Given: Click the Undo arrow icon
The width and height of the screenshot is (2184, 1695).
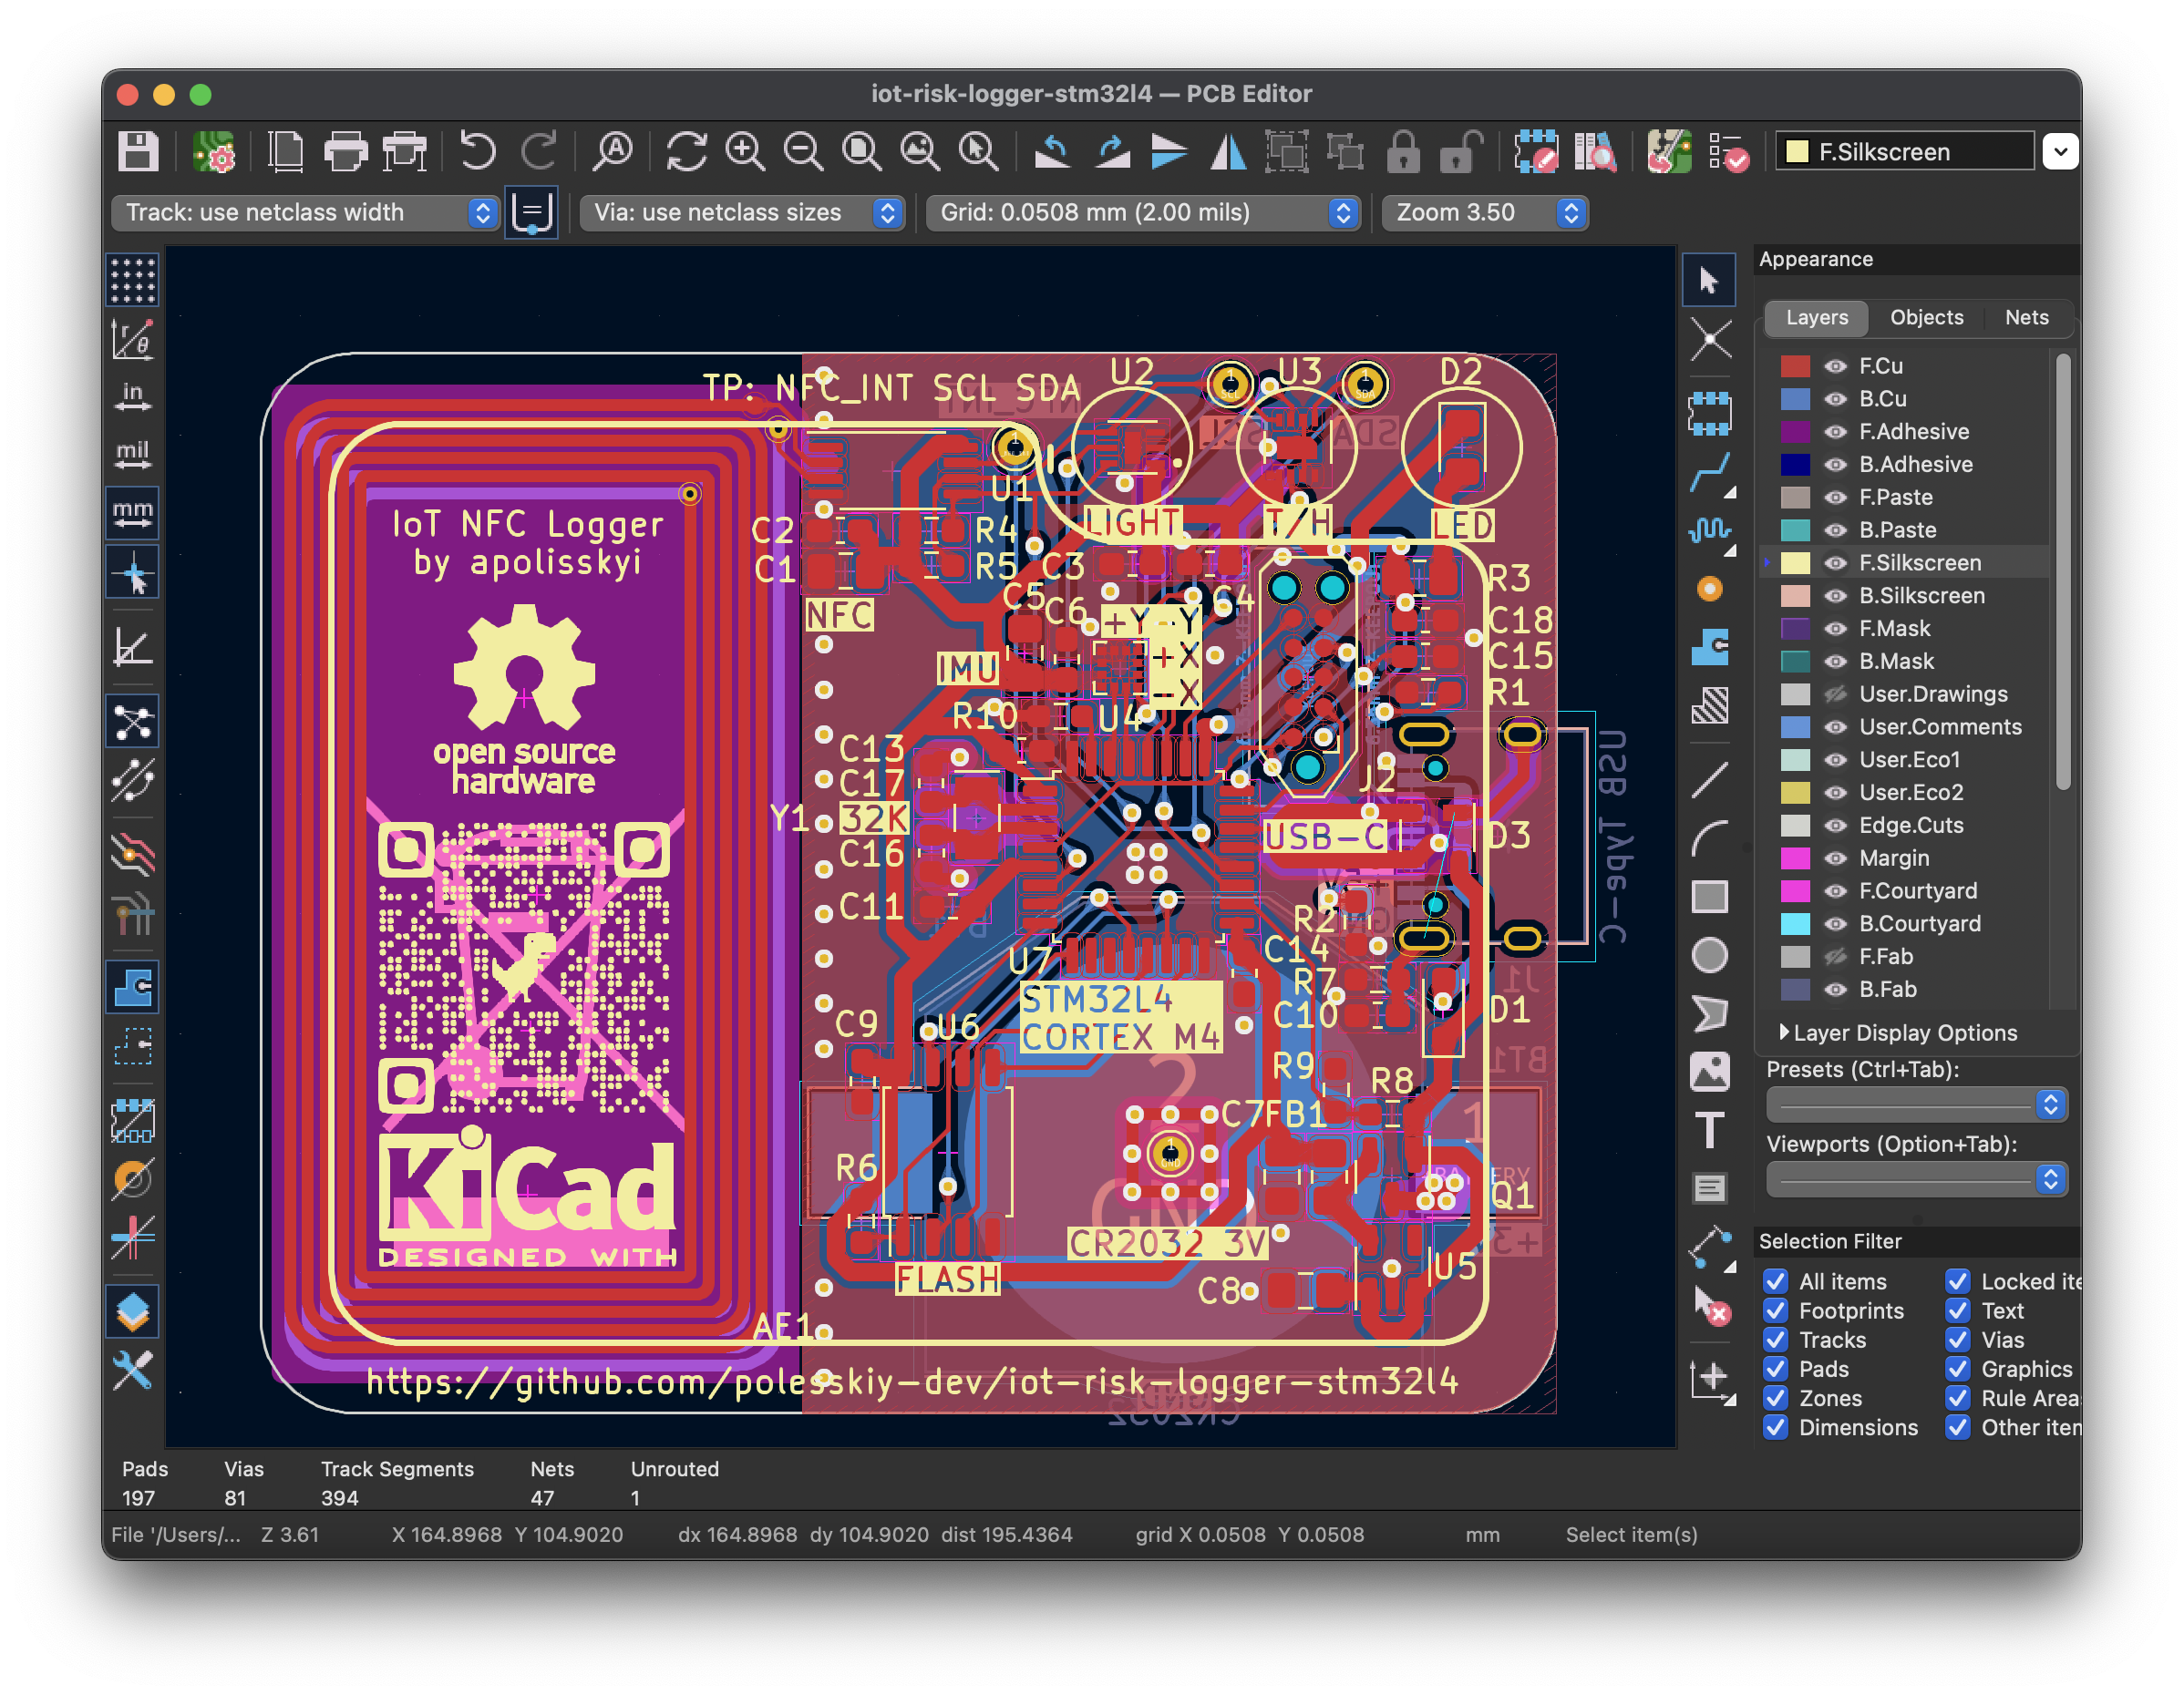Looking at the screenshot, I should coord(477,152).
